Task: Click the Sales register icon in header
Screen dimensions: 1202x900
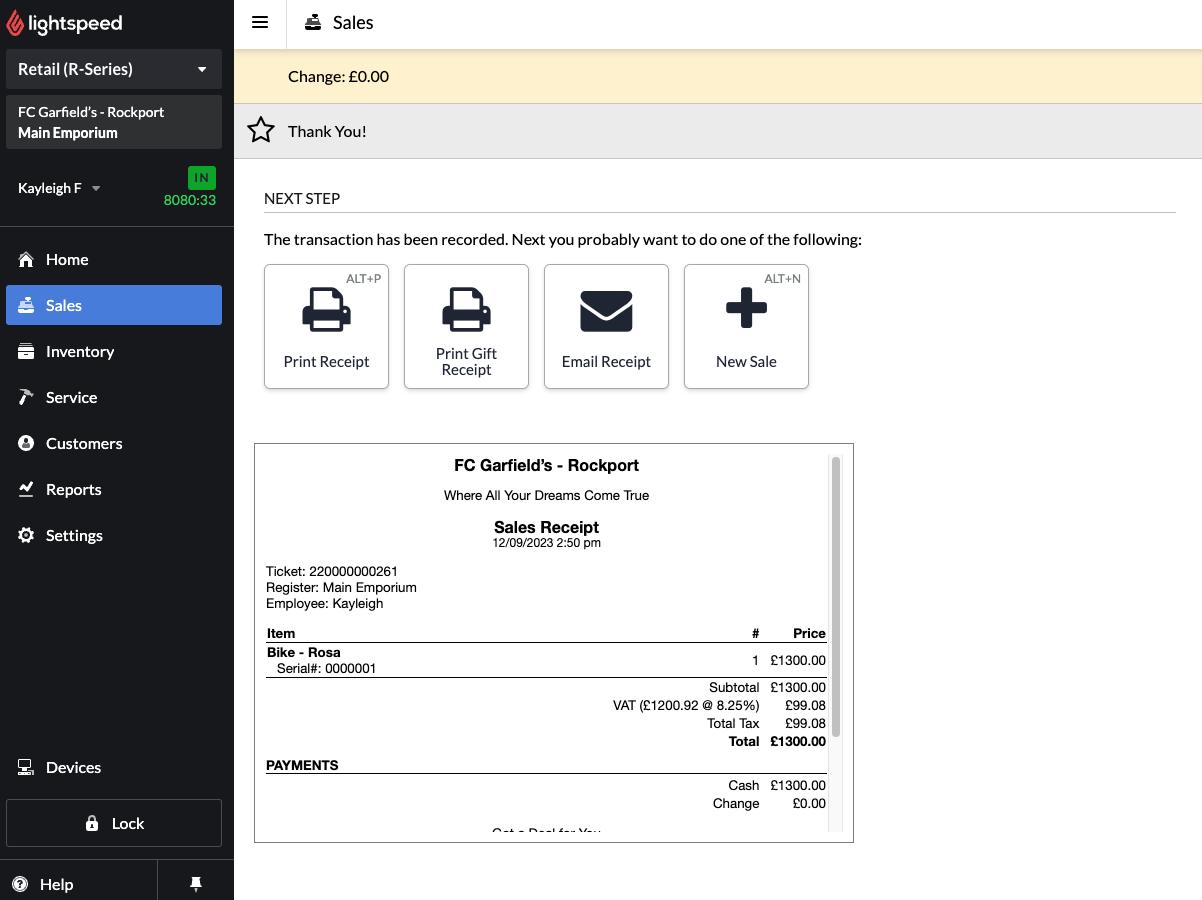Action: [313, 22]
